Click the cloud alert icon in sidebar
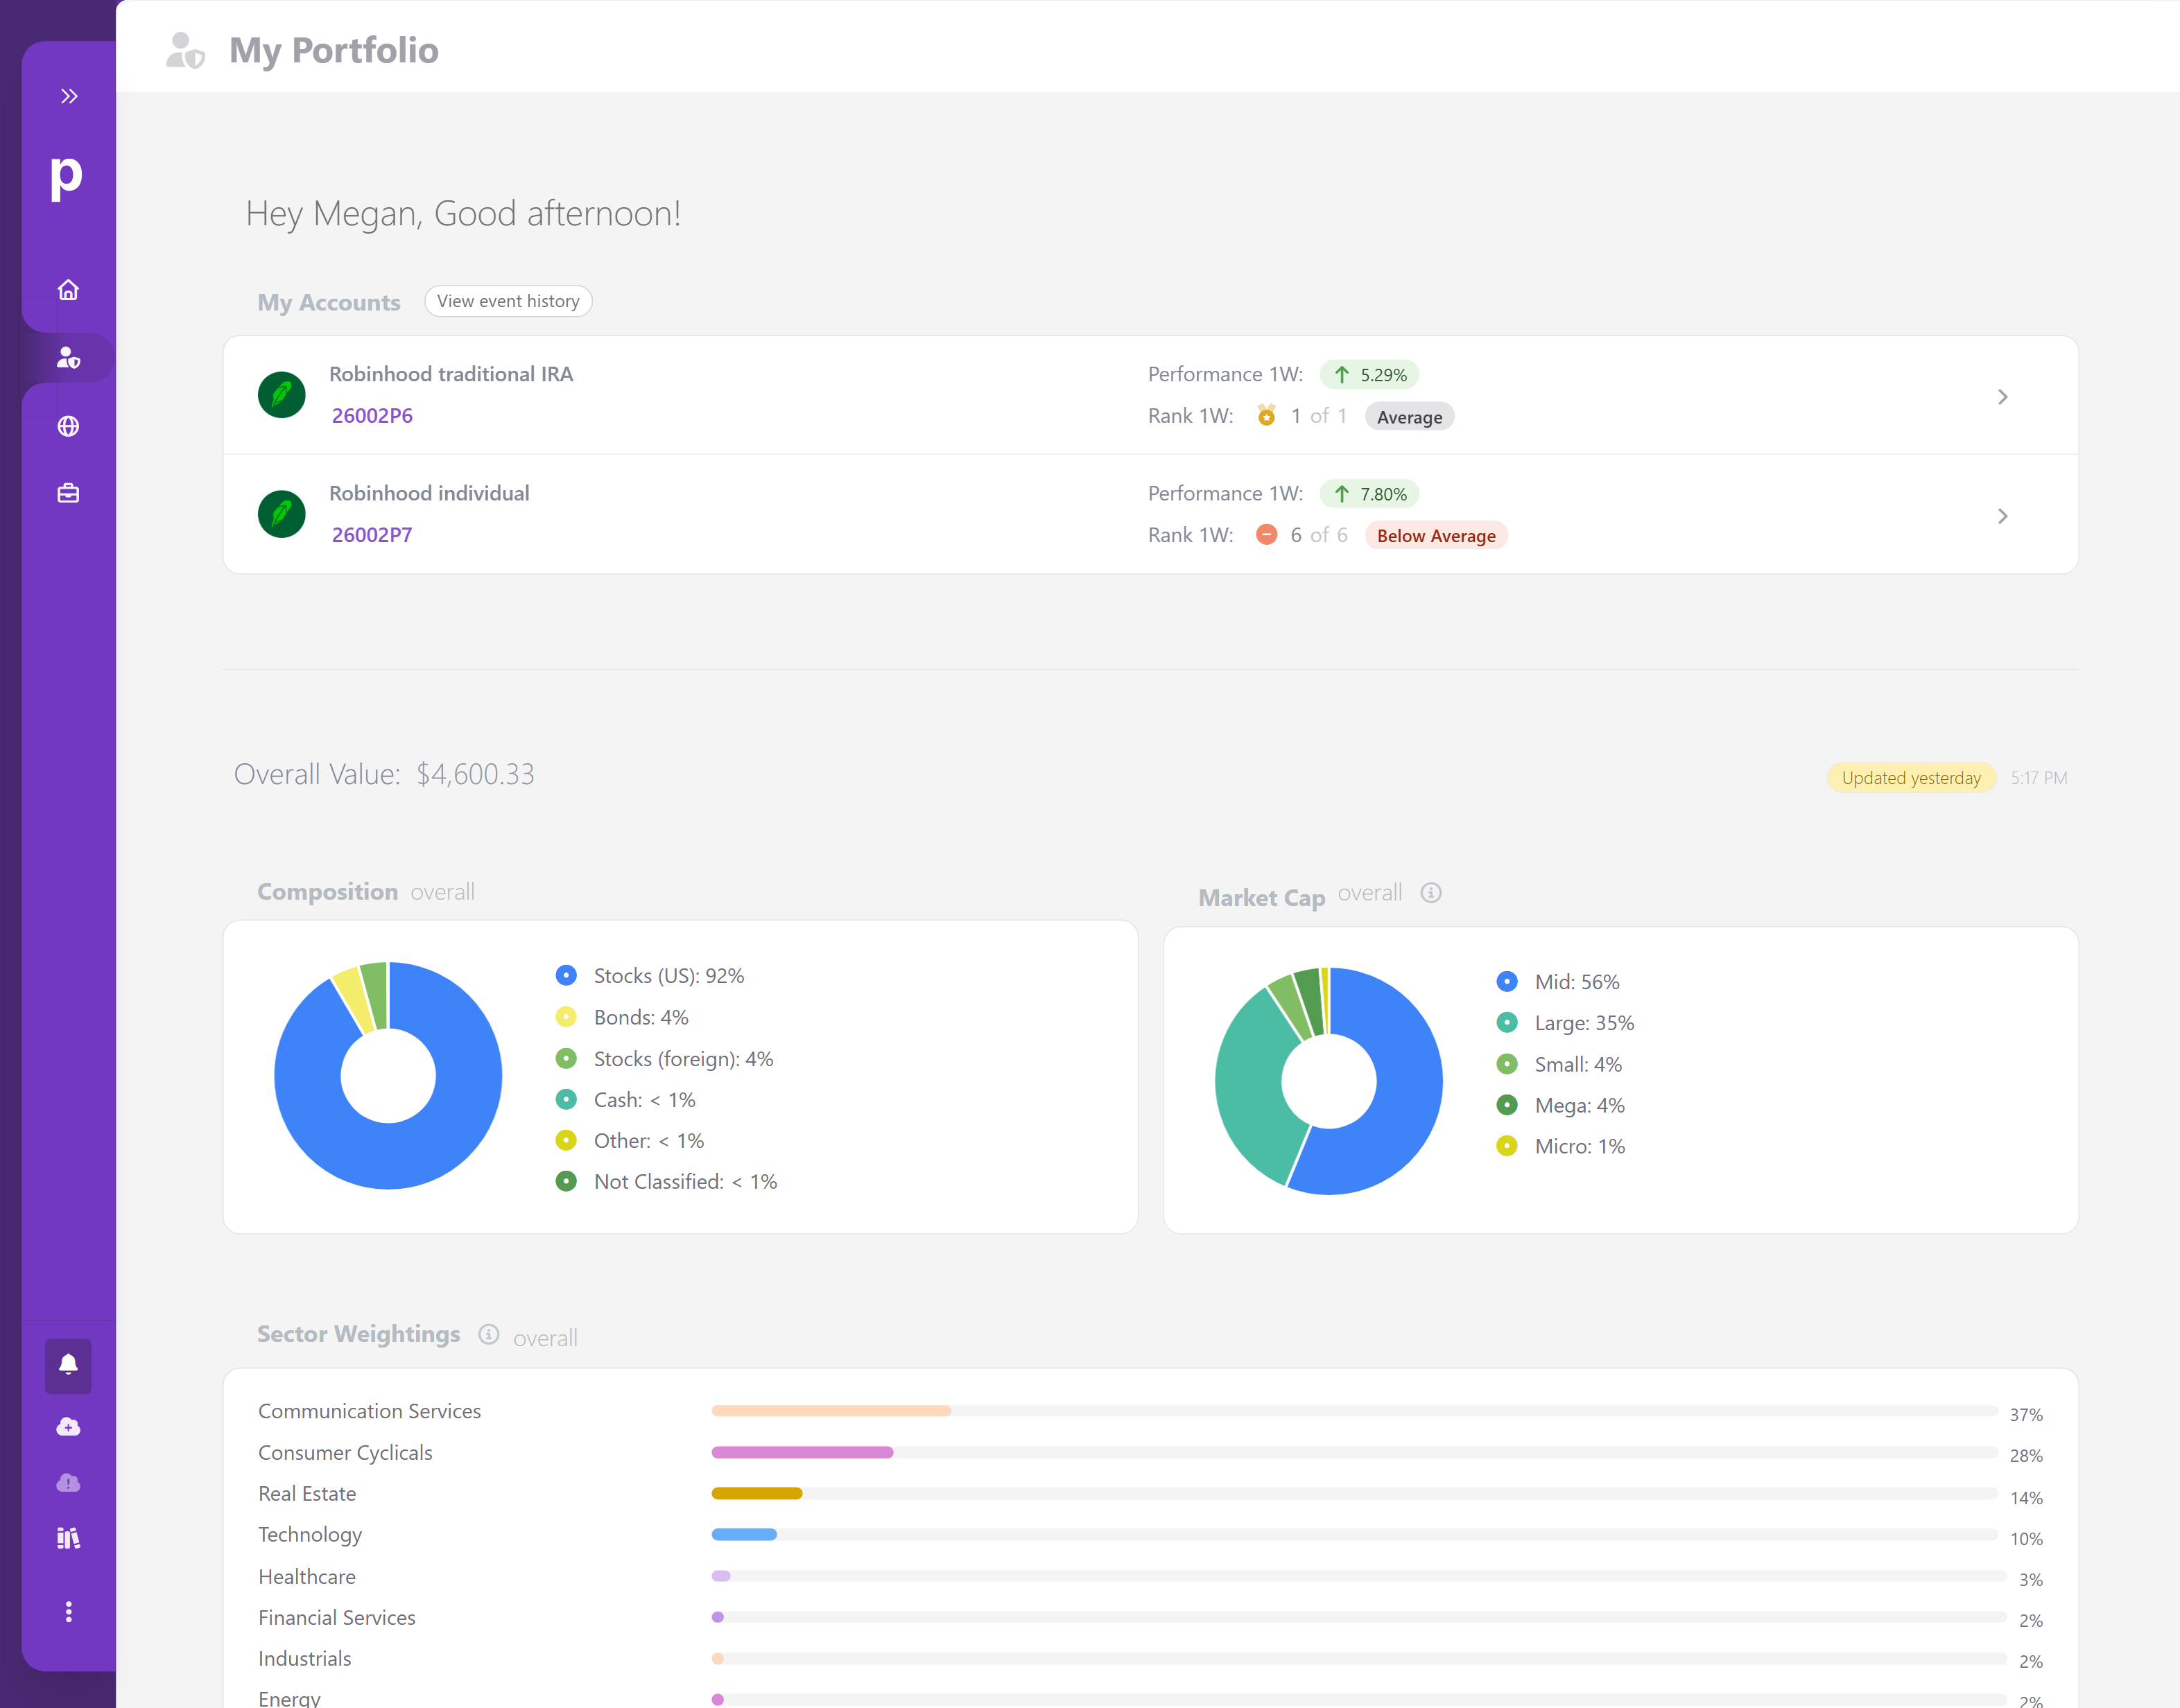 [67, 1482]
